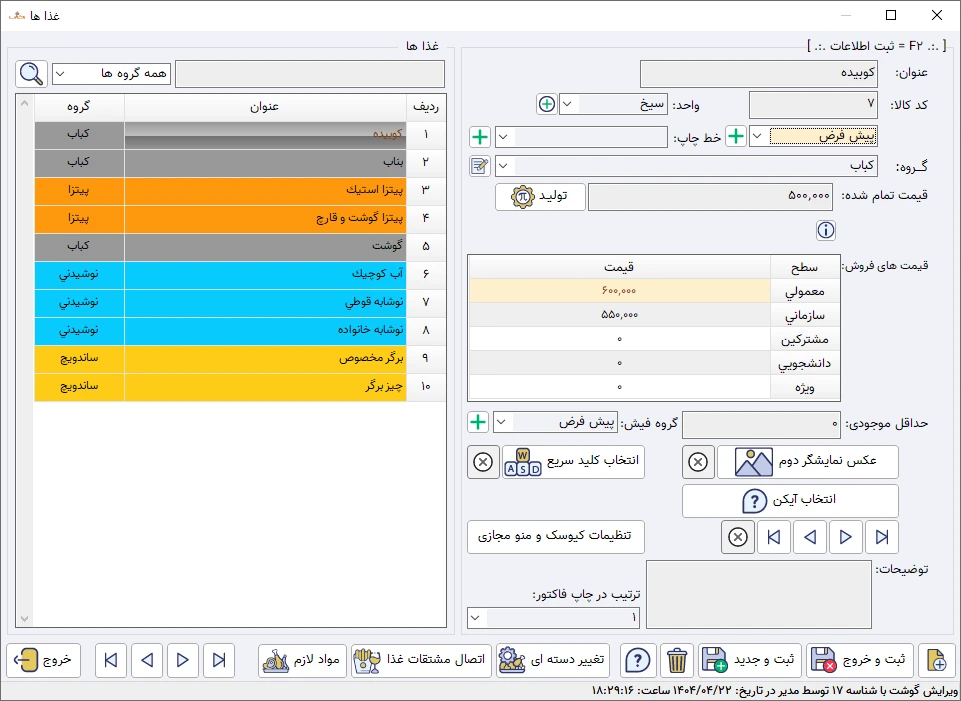Select آب کوچیک row in food list
This screenshot has height=701, width=961.
tap(240, 274)
